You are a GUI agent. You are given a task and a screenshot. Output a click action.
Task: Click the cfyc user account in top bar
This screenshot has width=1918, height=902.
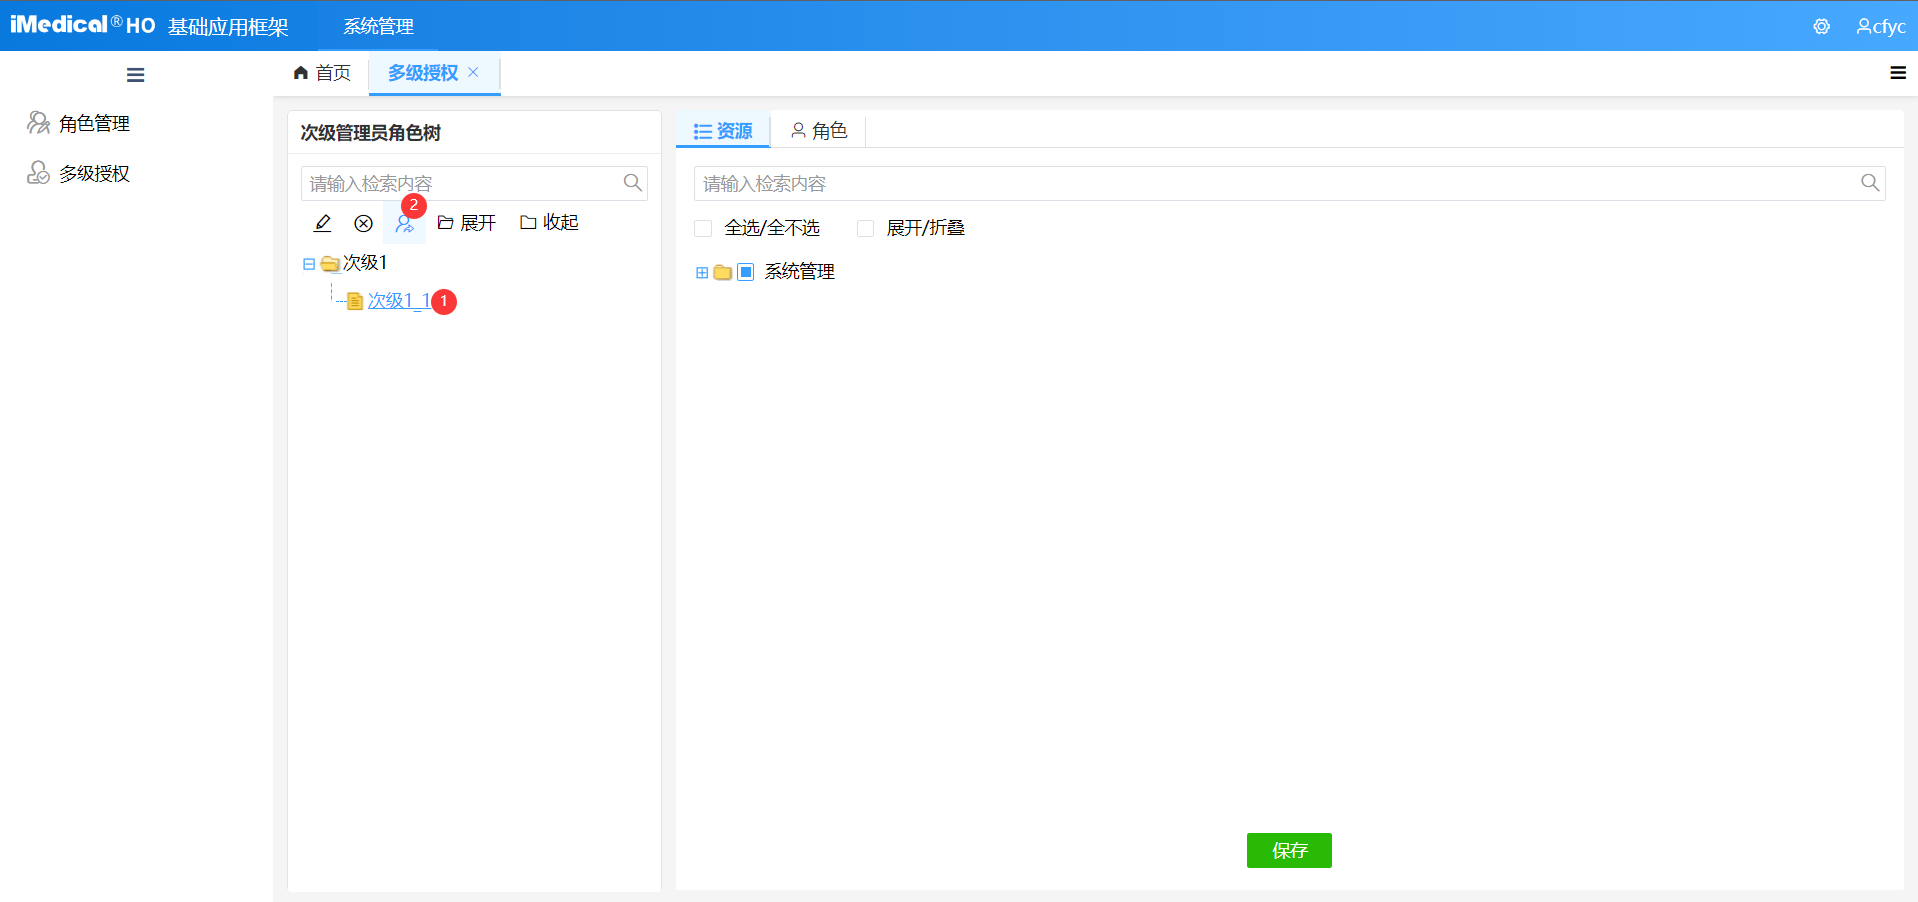coord(1880,26)
